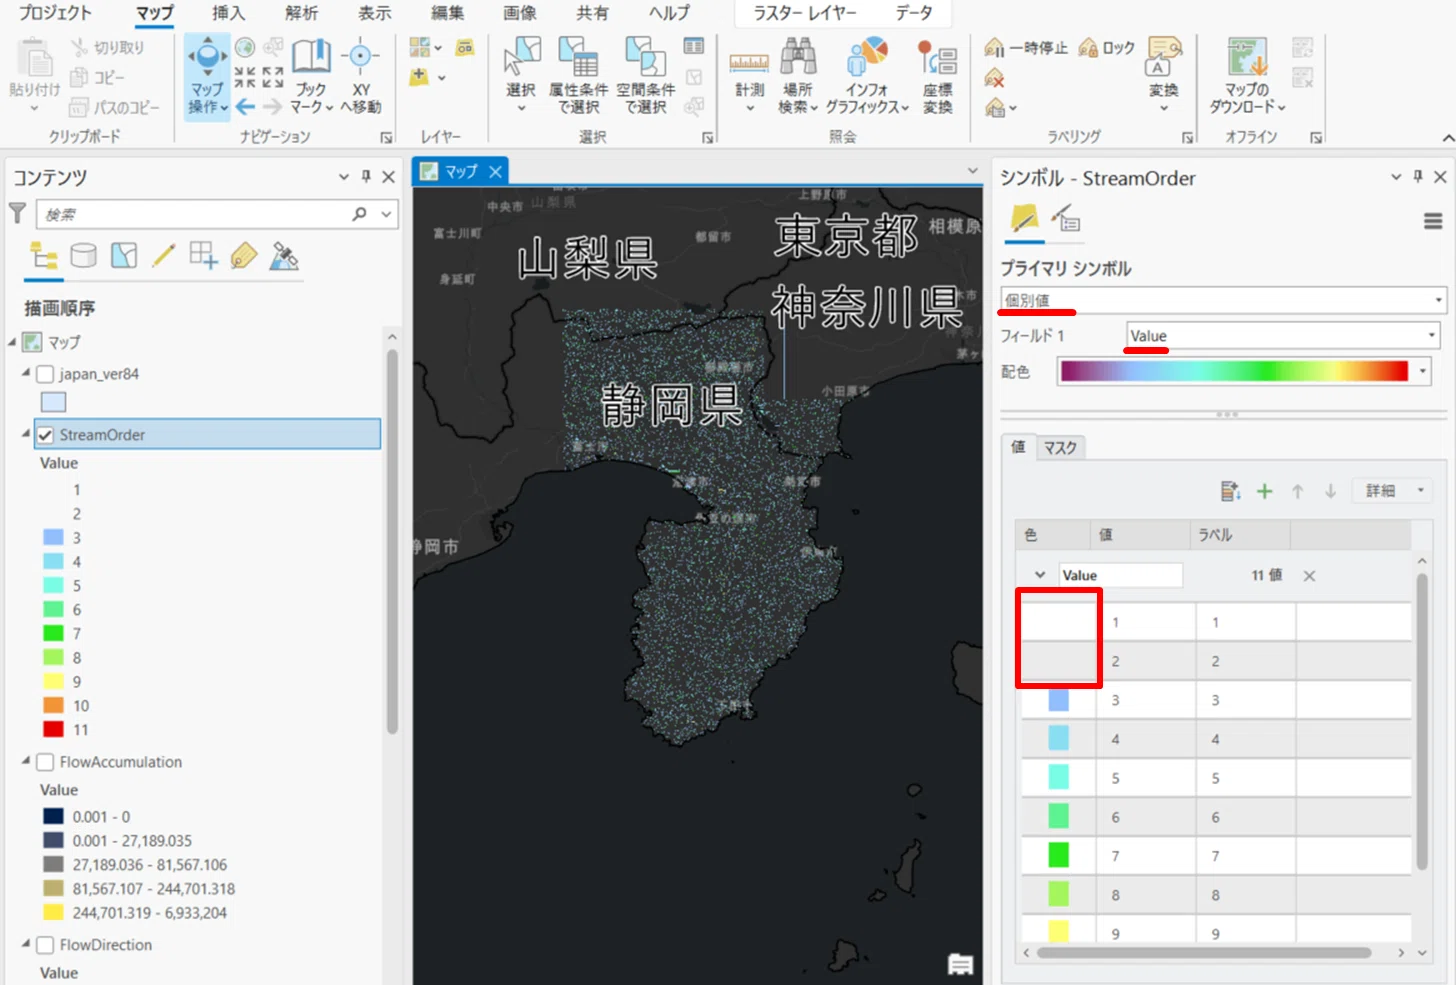
Task: Click the filter funnel icon in Contents
Action: coord(18,213)
